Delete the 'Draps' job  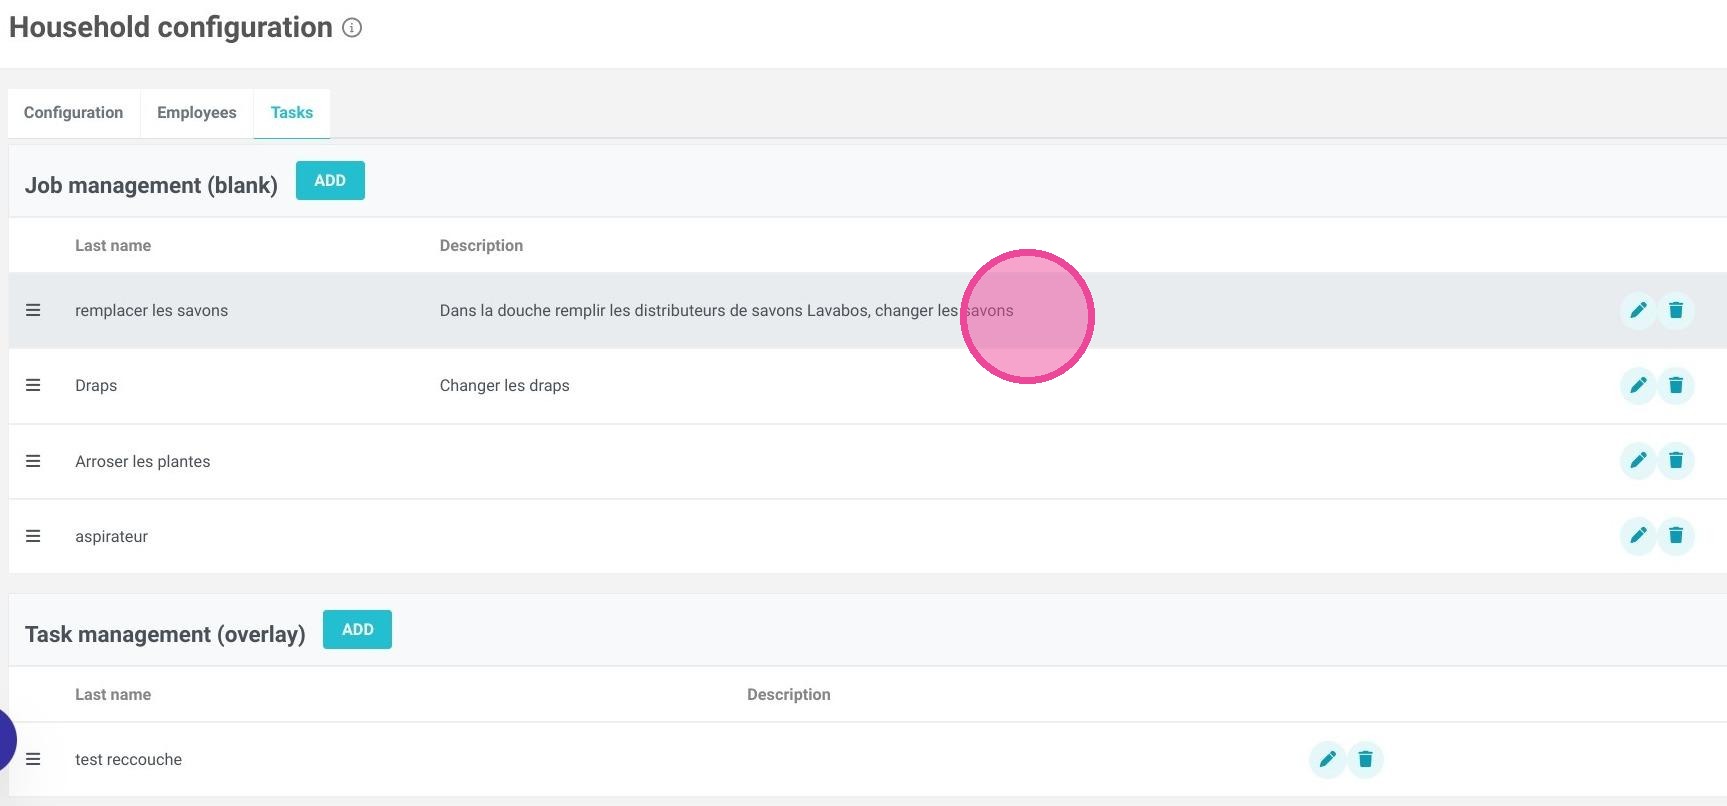[1676, 385]
